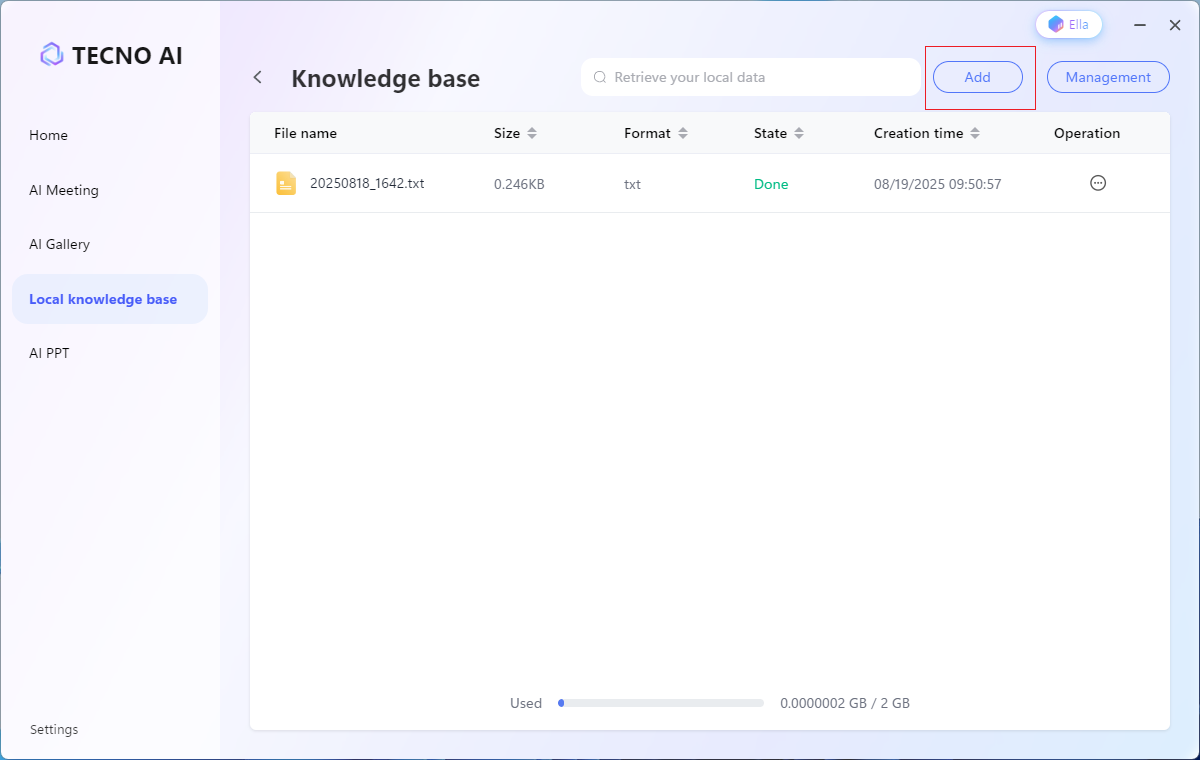1200x760 pixels.
Task: Focus the Retrieve your local data field
Action: pyautogui.click(x=760, y=77)
